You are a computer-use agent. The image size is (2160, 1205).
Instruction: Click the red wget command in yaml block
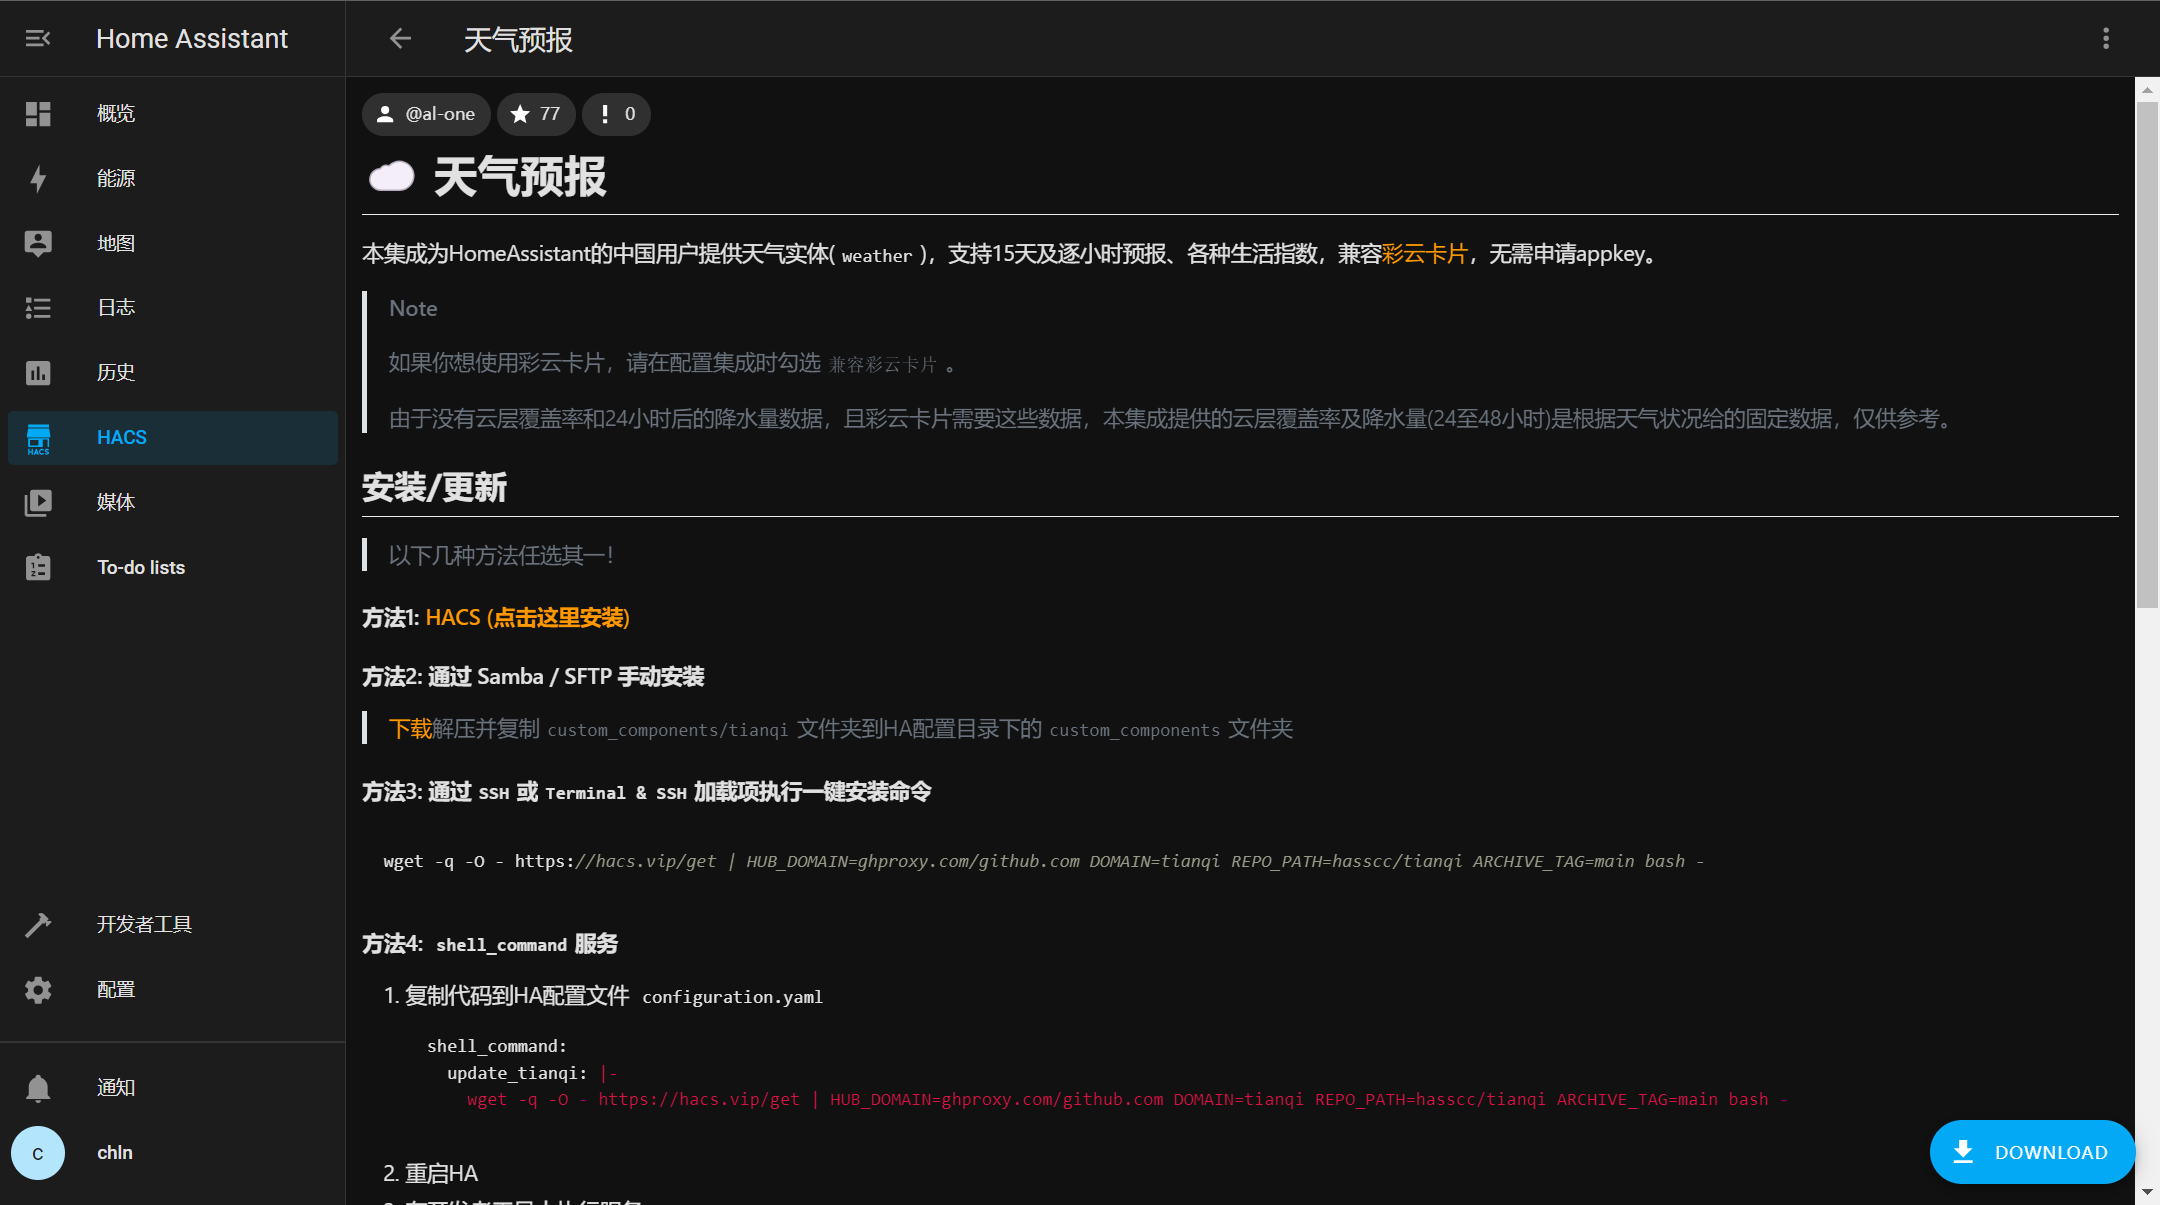point(1127,1099)
